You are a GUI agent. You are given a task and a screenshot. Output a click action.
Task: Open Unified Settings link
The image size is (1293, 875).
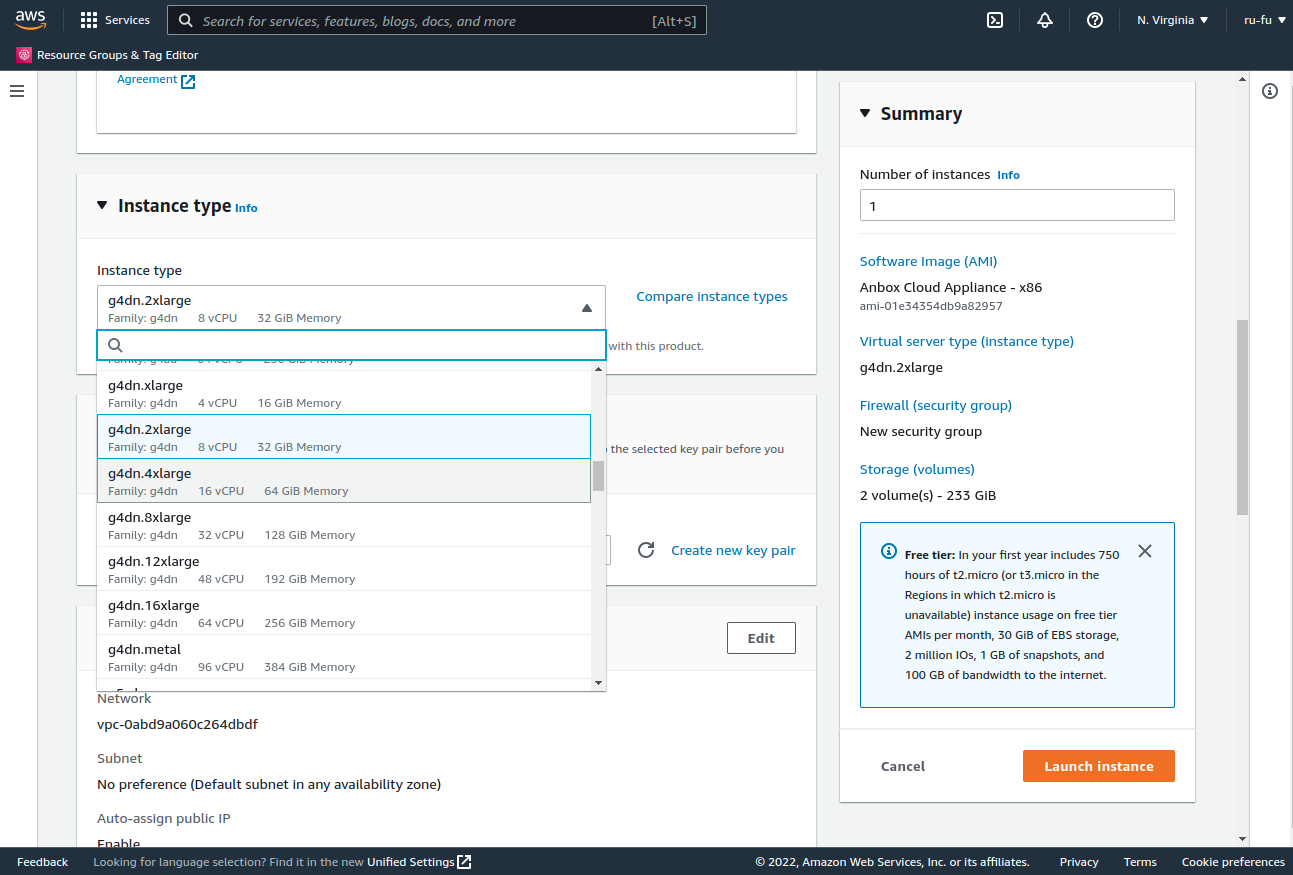coord(419,862)
